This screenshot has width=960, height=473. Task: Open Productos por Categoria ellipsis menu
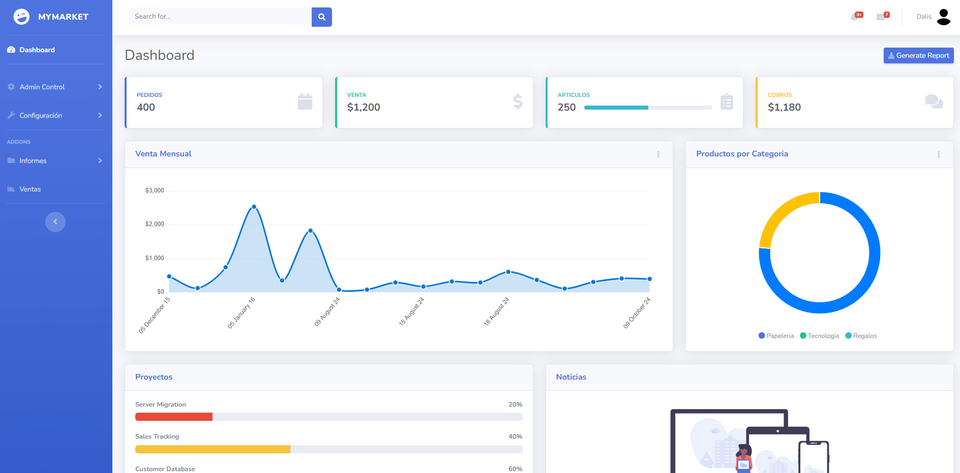[x=939, y=154]
